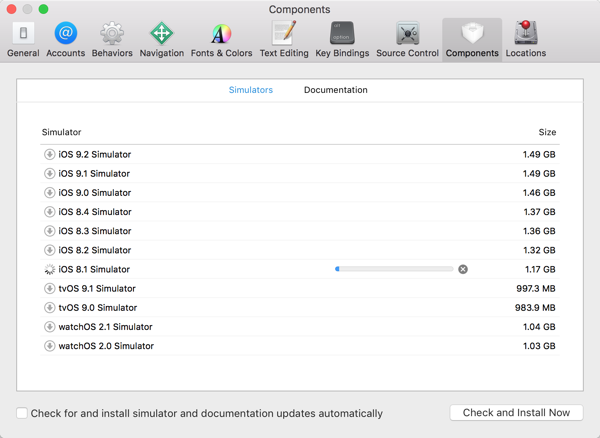The height and width of the screenshot is (438, 600).
Task: Select the iOS 8.1 Simulator row text
Action: click(94, 269)
